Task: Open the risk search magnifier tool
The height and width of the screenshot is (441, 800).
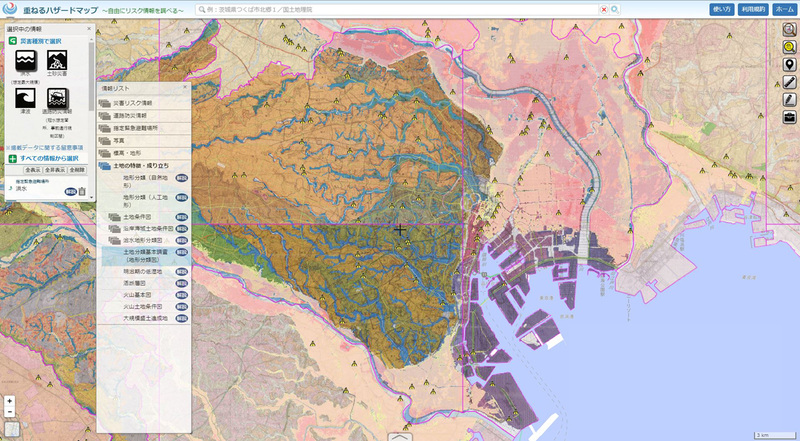Action: [x=789, y=29]
